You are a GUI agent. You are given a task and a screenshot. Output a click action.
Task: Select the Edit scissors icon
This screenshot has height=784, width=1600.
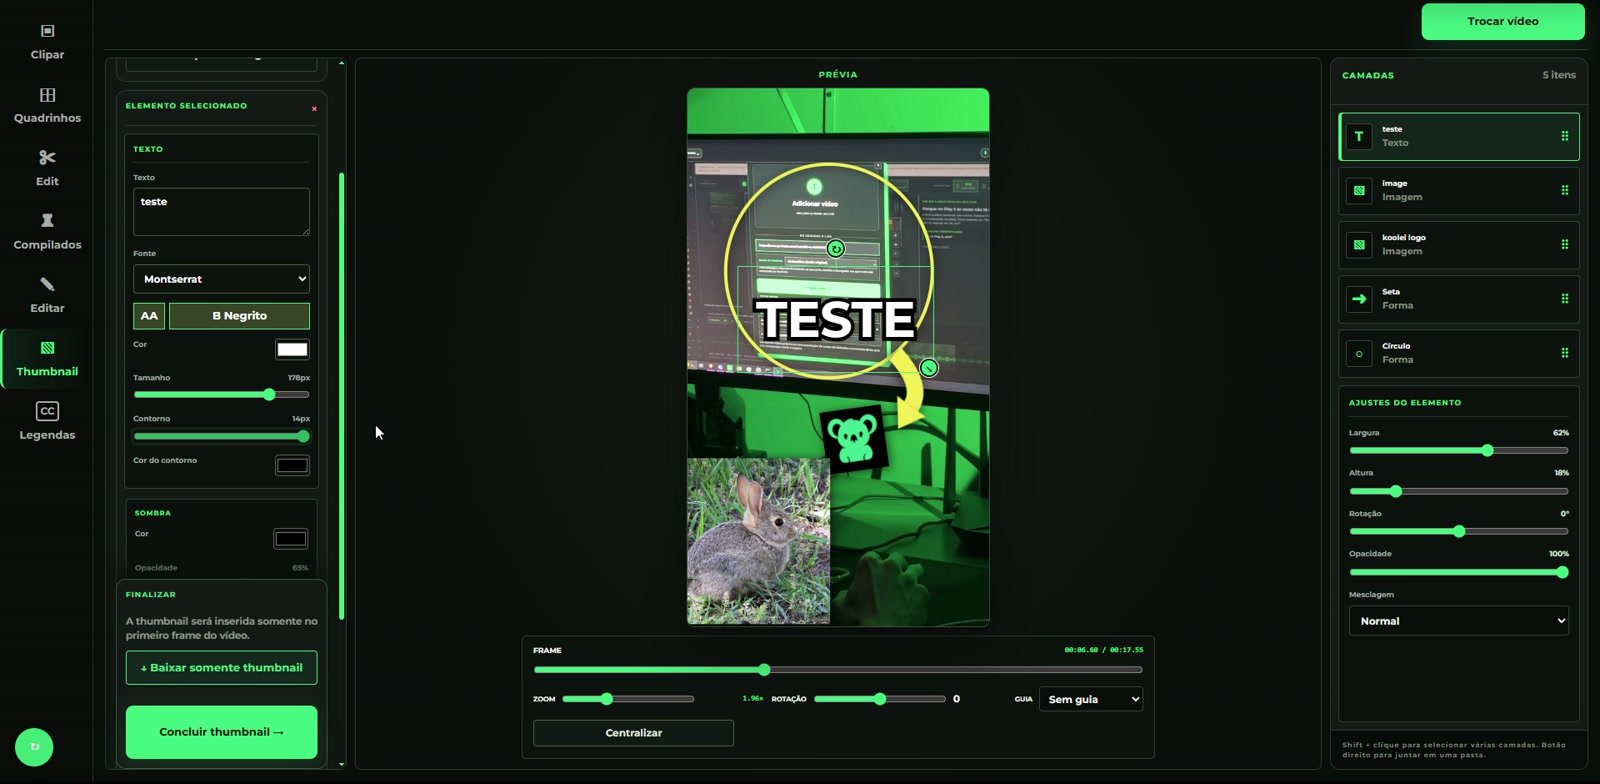47,158
